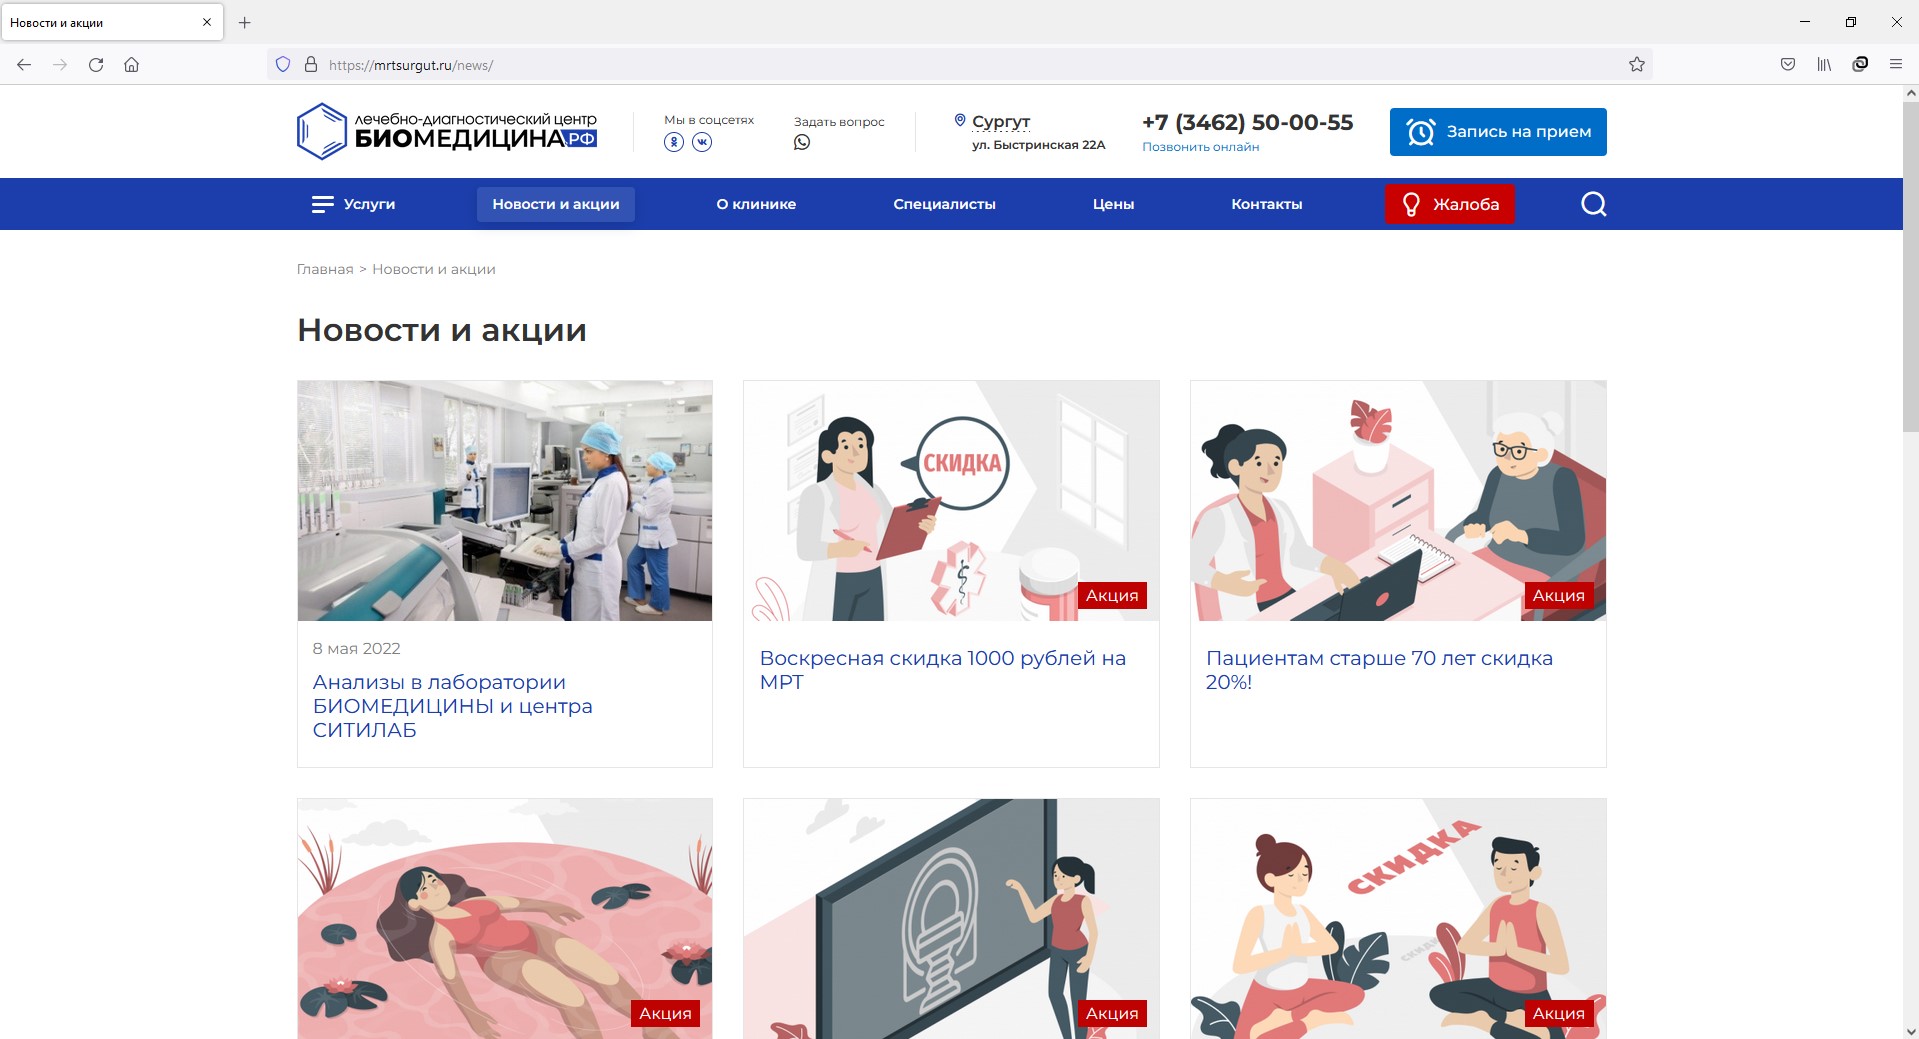Click the yoga meditation СКИДКА illustration
The width and height of the screenshot is (1919, 1039).
coord(1398,918)
